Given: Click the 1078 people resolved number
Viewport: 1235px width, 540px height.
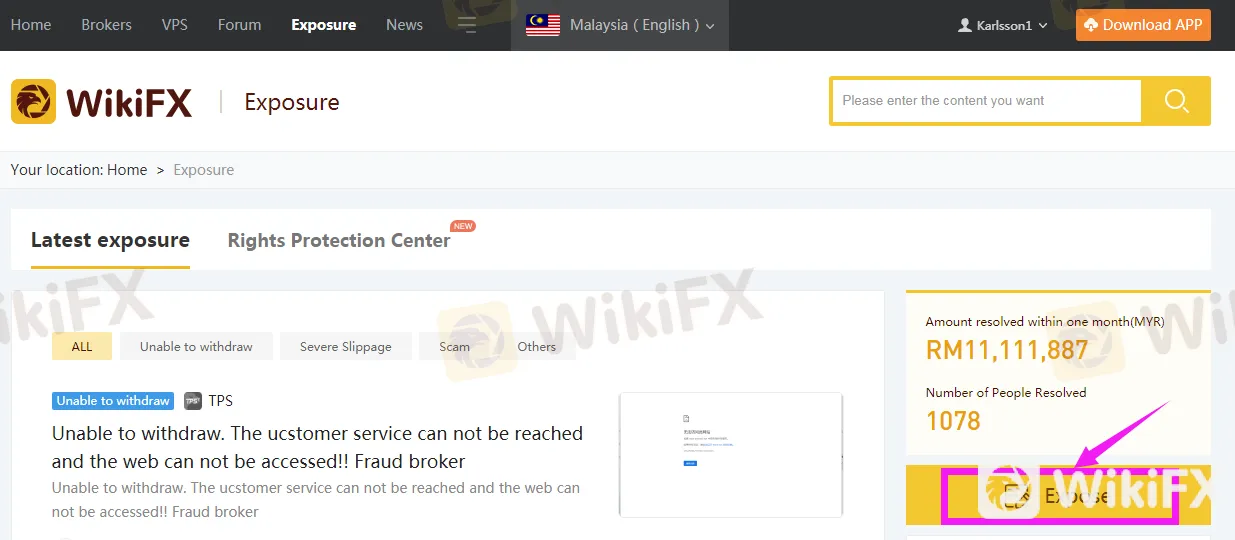Looking at the screenshot, I should pos(954,420).
